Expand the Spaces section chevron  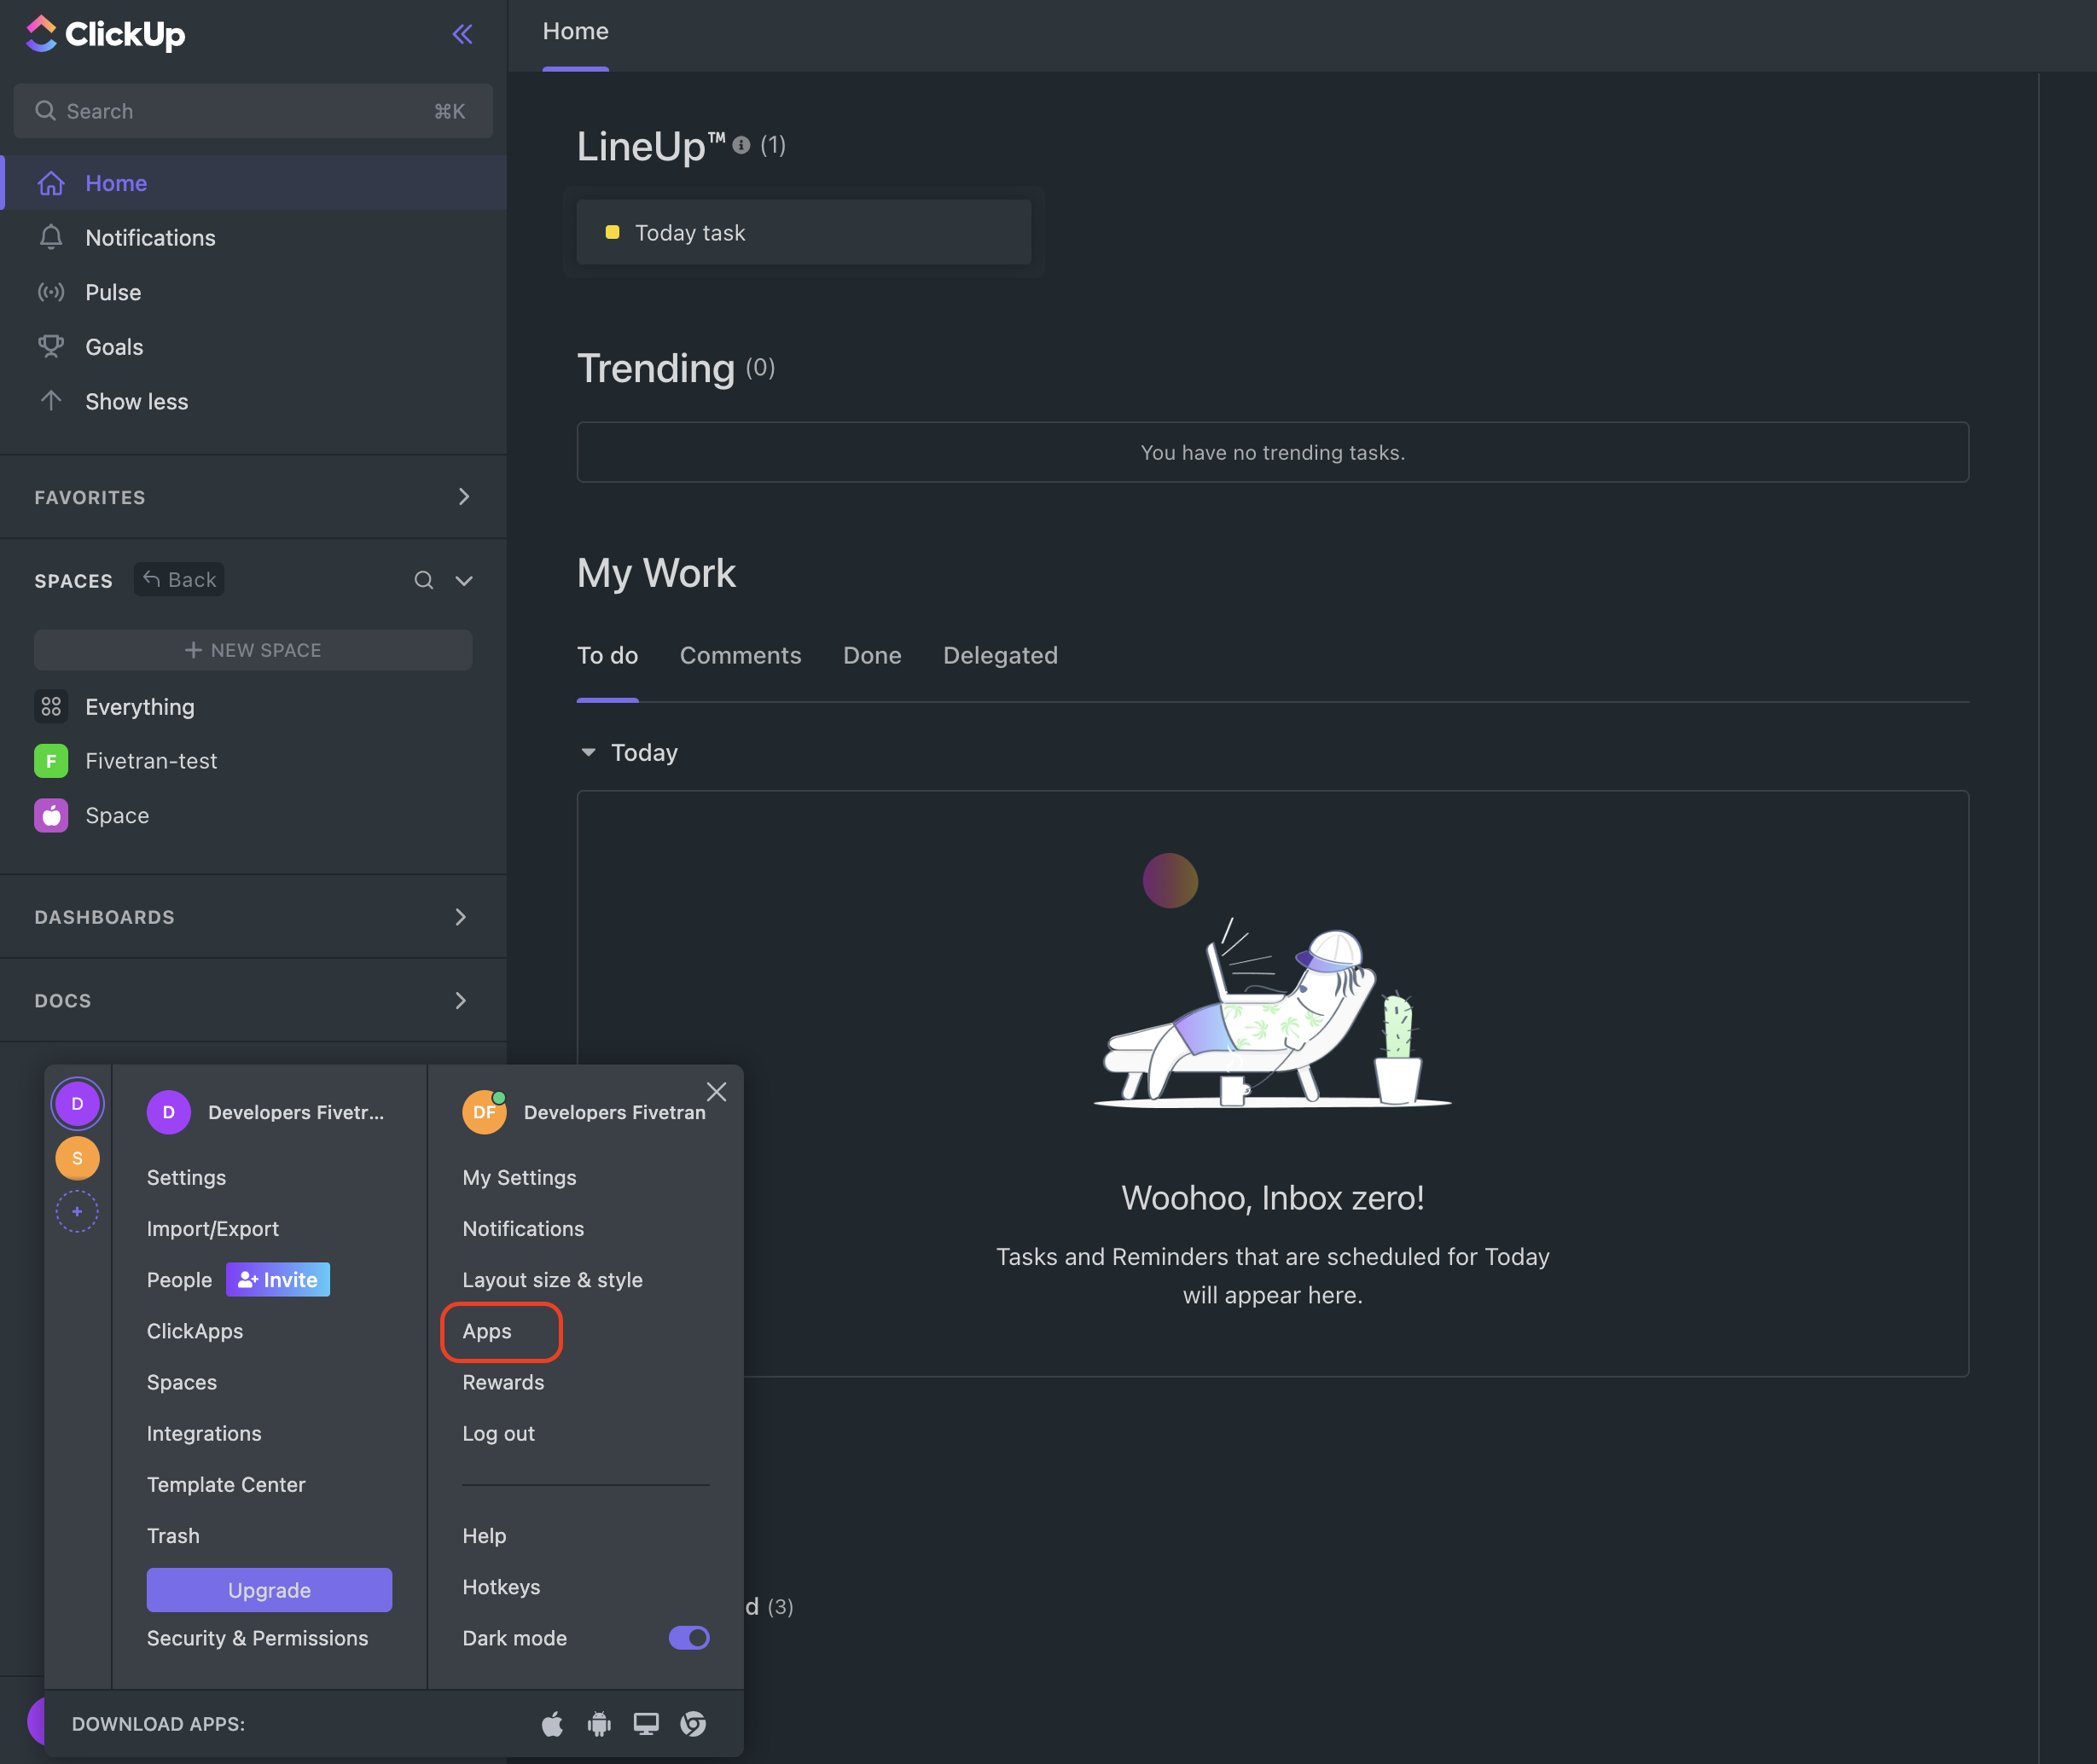click(x=462, y=577)
